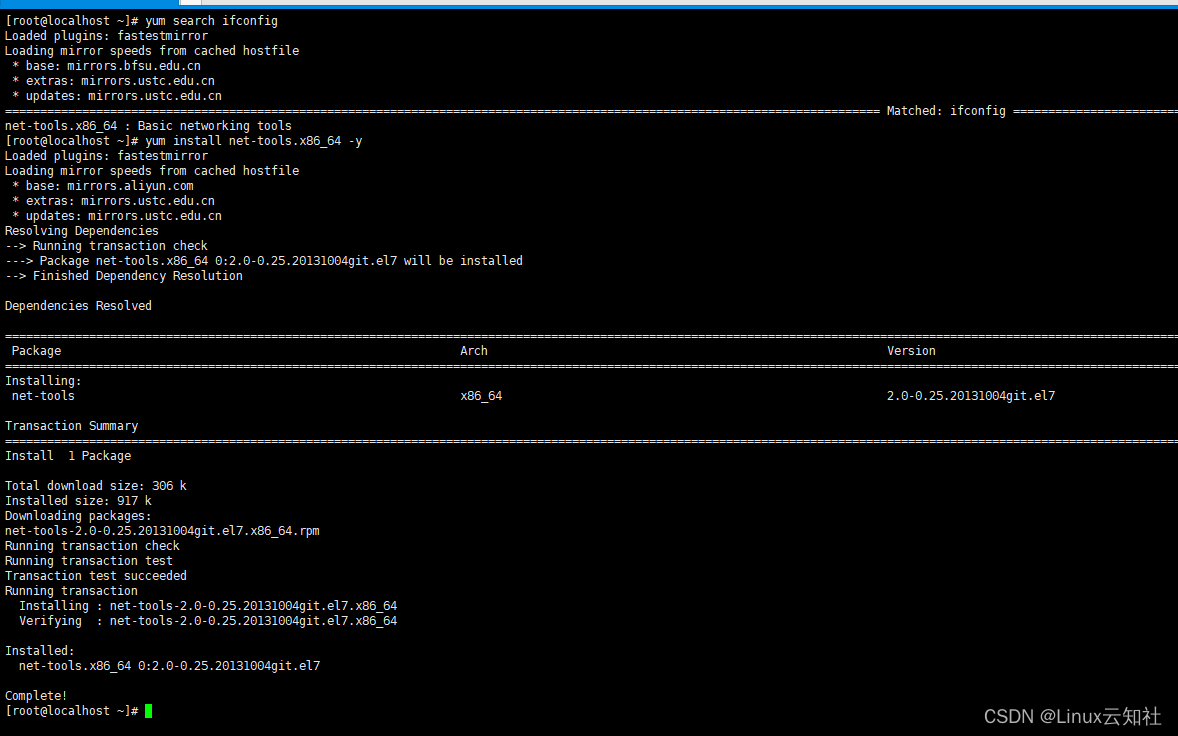
Task: Click the green terminal cursor block
Action: click(147, 710)
